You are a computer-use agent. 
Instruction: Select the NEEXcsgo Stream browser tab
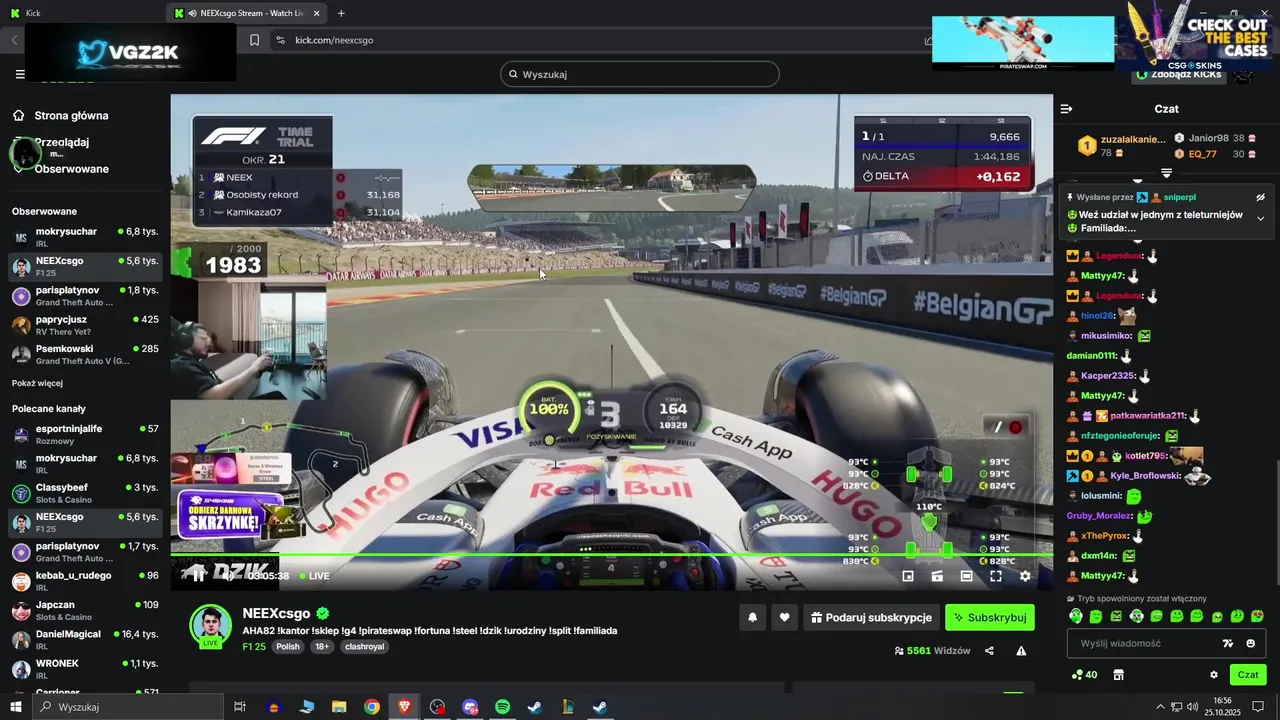point(247,13)
